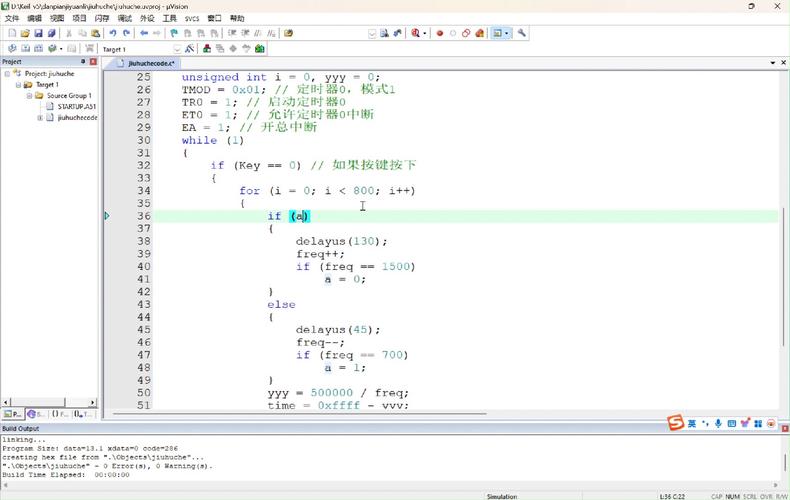
Task: Collapse the Target 1 tree node
Action: (18, 85)
